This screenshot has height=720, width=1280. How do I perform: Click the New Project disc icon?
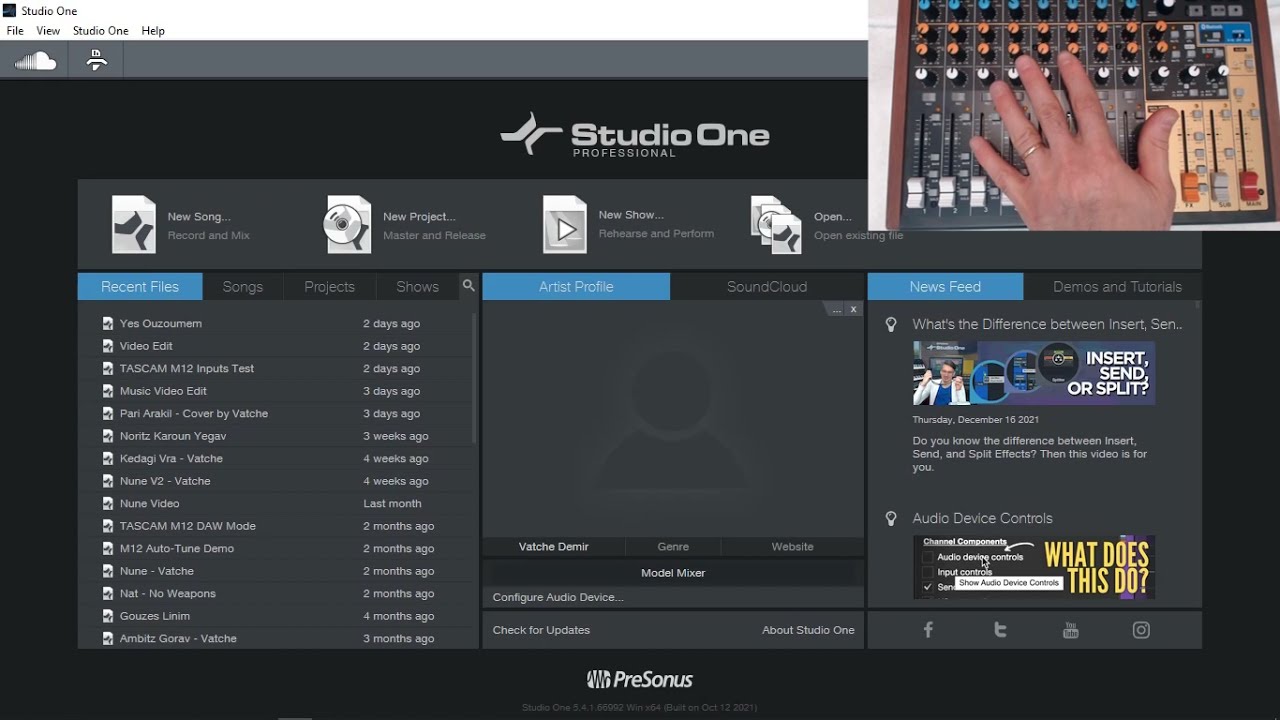pyautogui.click(x=348, y=224)
